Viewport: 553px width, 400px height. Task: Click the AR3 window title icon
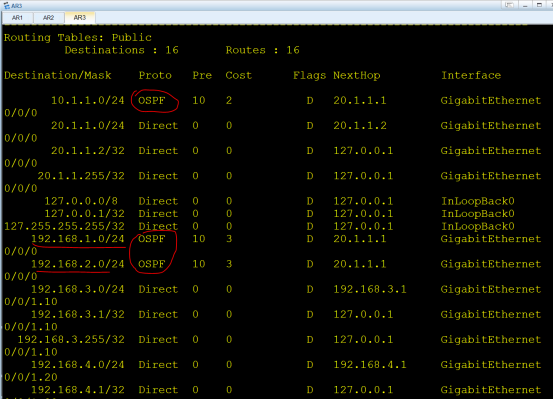[7, 5]
